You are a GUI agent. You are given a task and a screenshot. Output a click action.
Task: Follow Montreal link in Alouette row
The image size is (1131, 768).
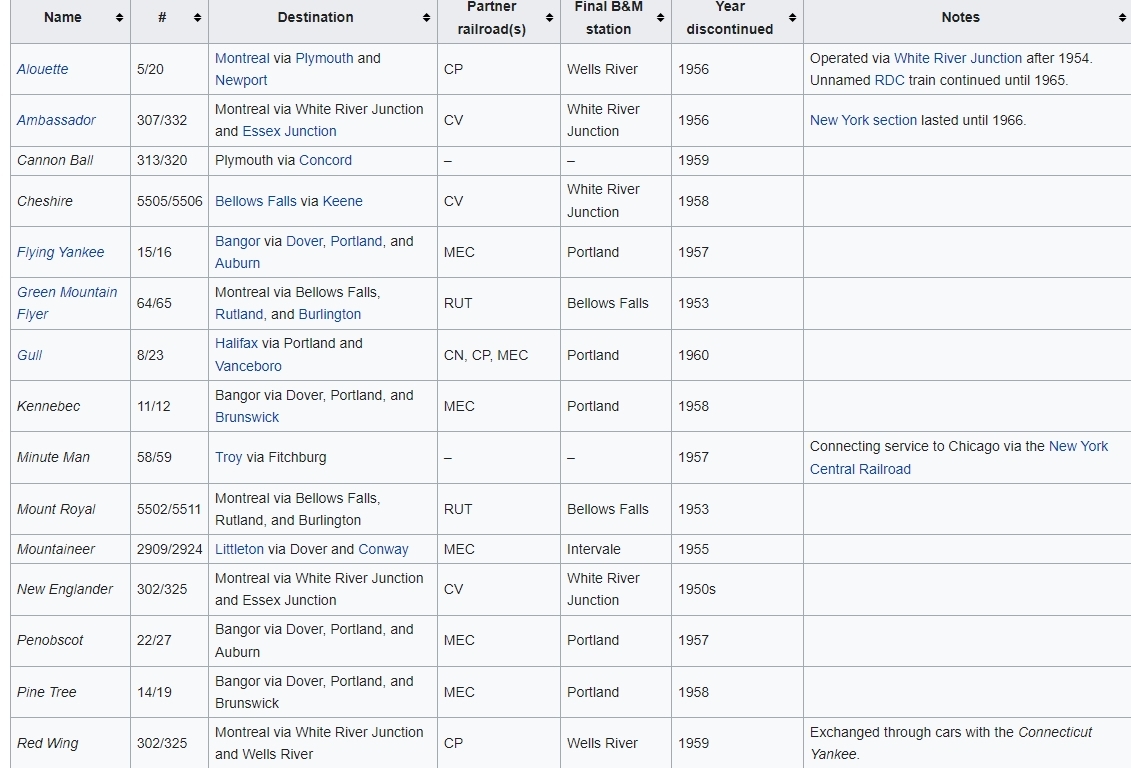pyautogui.click(x=242, y=58)
